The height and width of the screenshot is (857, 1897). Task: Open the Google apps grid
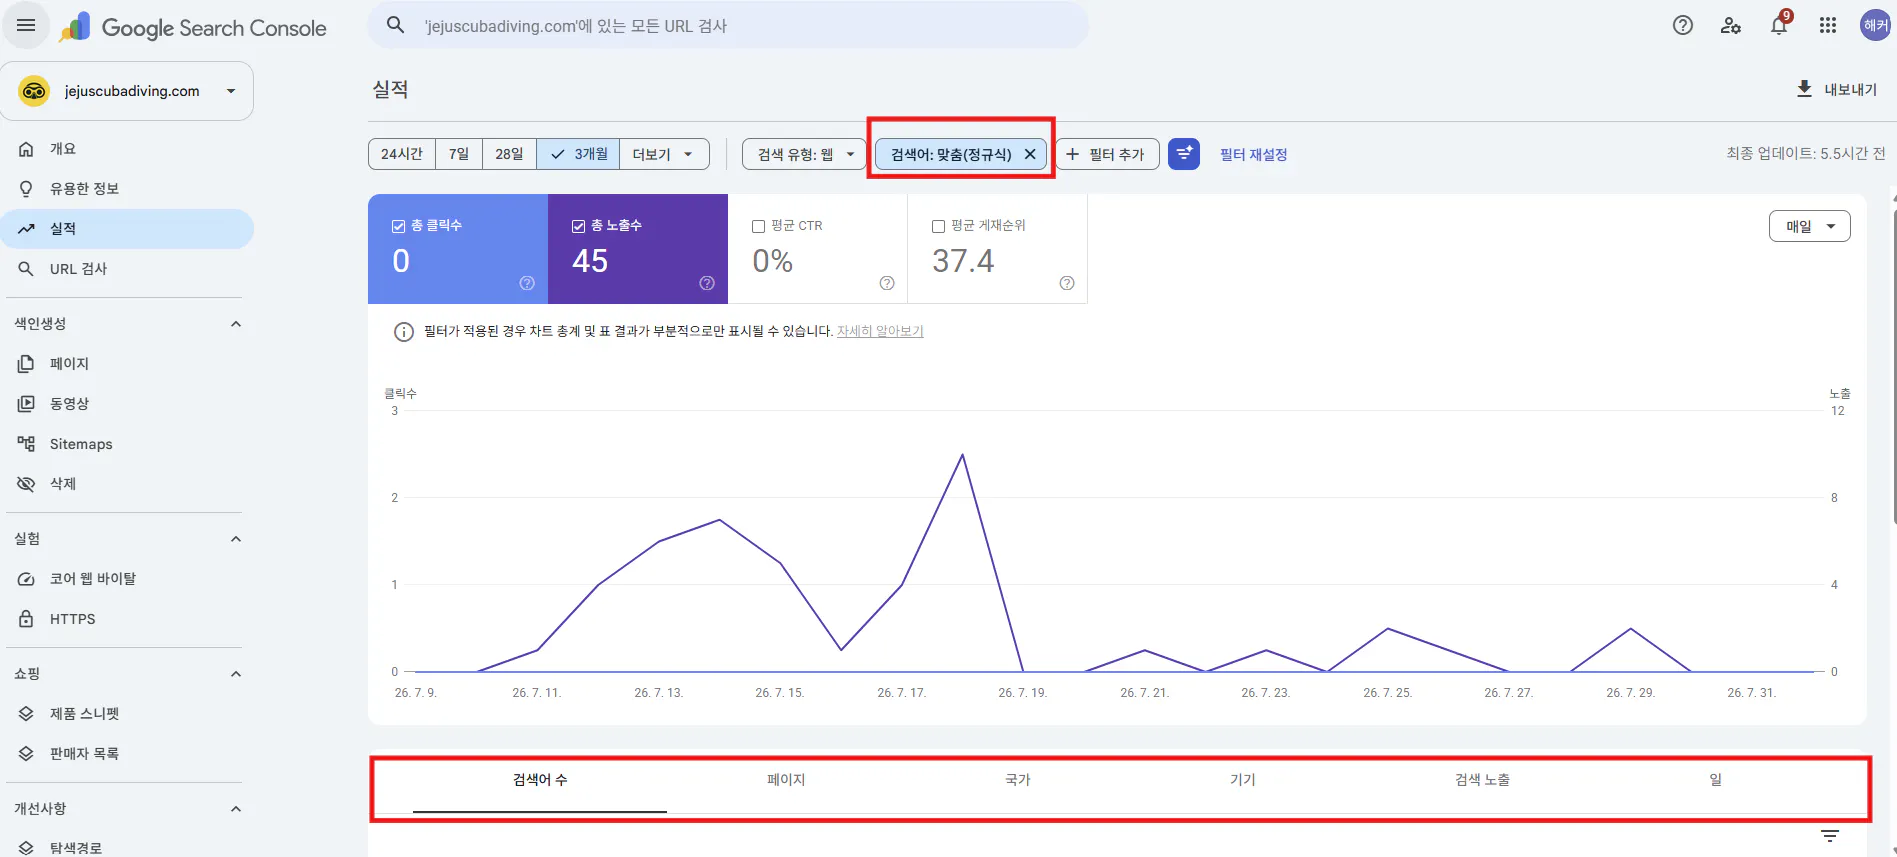1828,26
